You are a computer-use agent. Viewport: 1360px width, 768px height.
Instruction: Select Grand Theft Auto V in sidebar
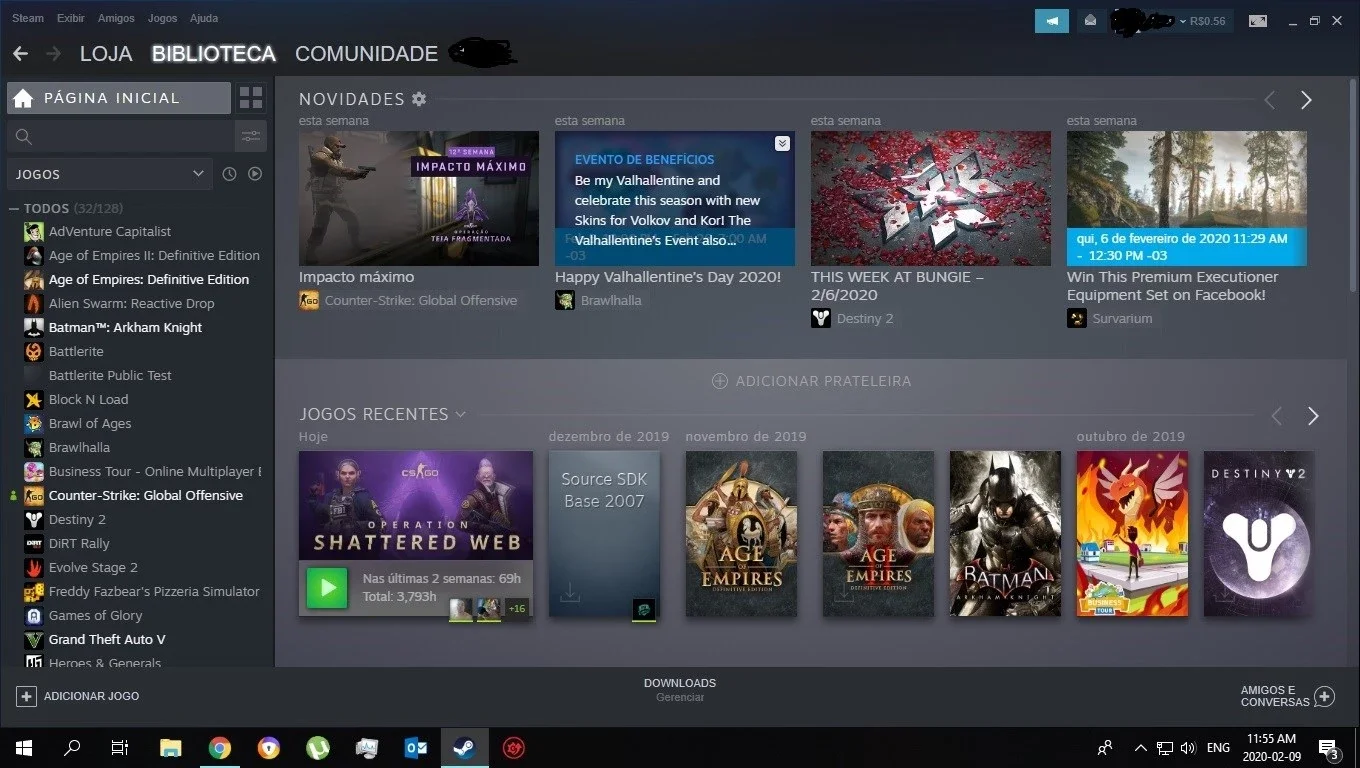tap(107, 639)
